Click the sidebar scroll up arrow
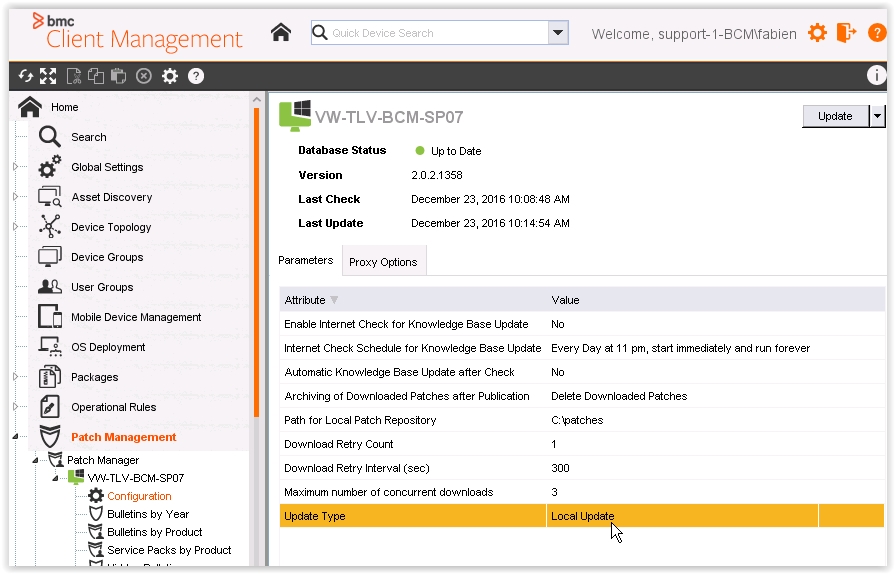Image resolution: width=895 pixels, height=574 pixels. coord(257,99)
